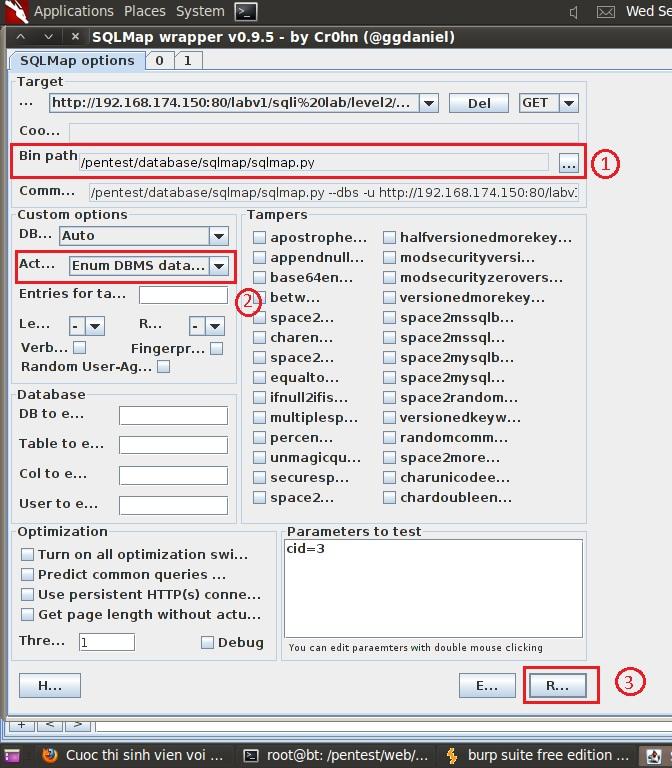Click the User to enumerate input field
The width and height of the screenshot is (672, 768).
point(173,505)
